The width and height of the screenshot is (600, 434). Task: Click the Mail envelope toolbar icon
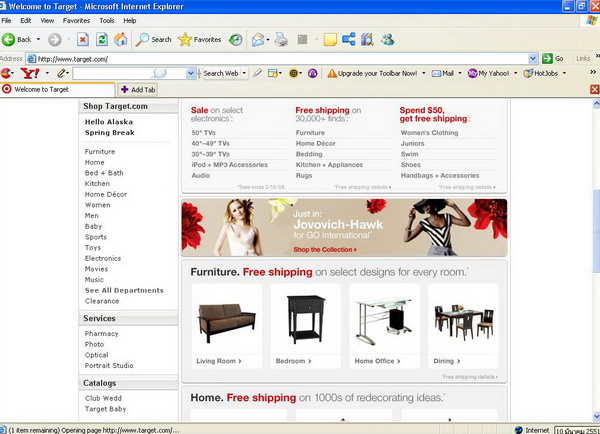tap(258, 39)
